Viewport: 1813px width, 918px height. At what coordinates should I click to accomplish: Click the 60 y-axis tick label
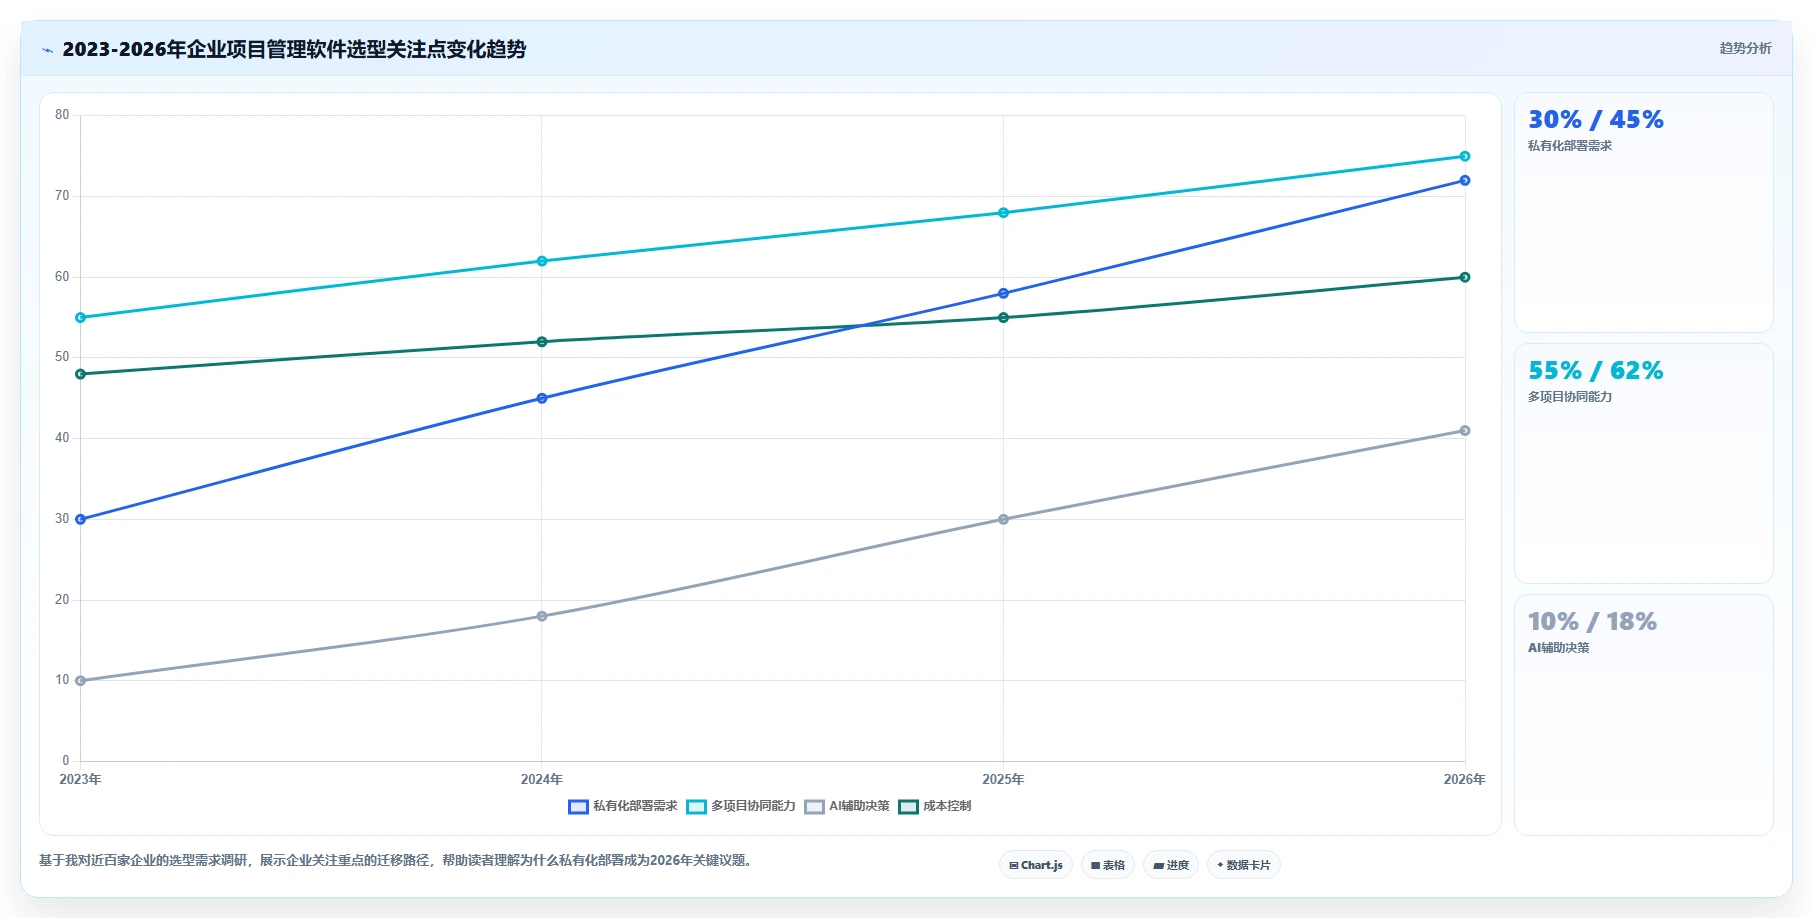pyautogui.click(x=62, y=277)
